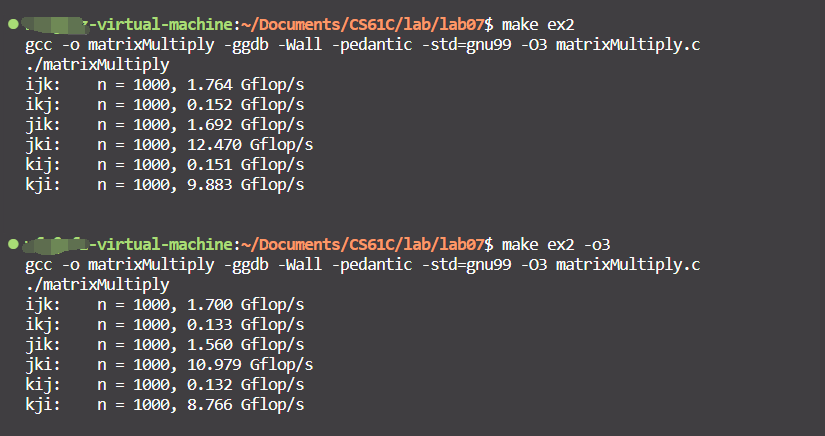
Task: Click the jki line with 12.470 Gflop/s
Action: point(169,144)
